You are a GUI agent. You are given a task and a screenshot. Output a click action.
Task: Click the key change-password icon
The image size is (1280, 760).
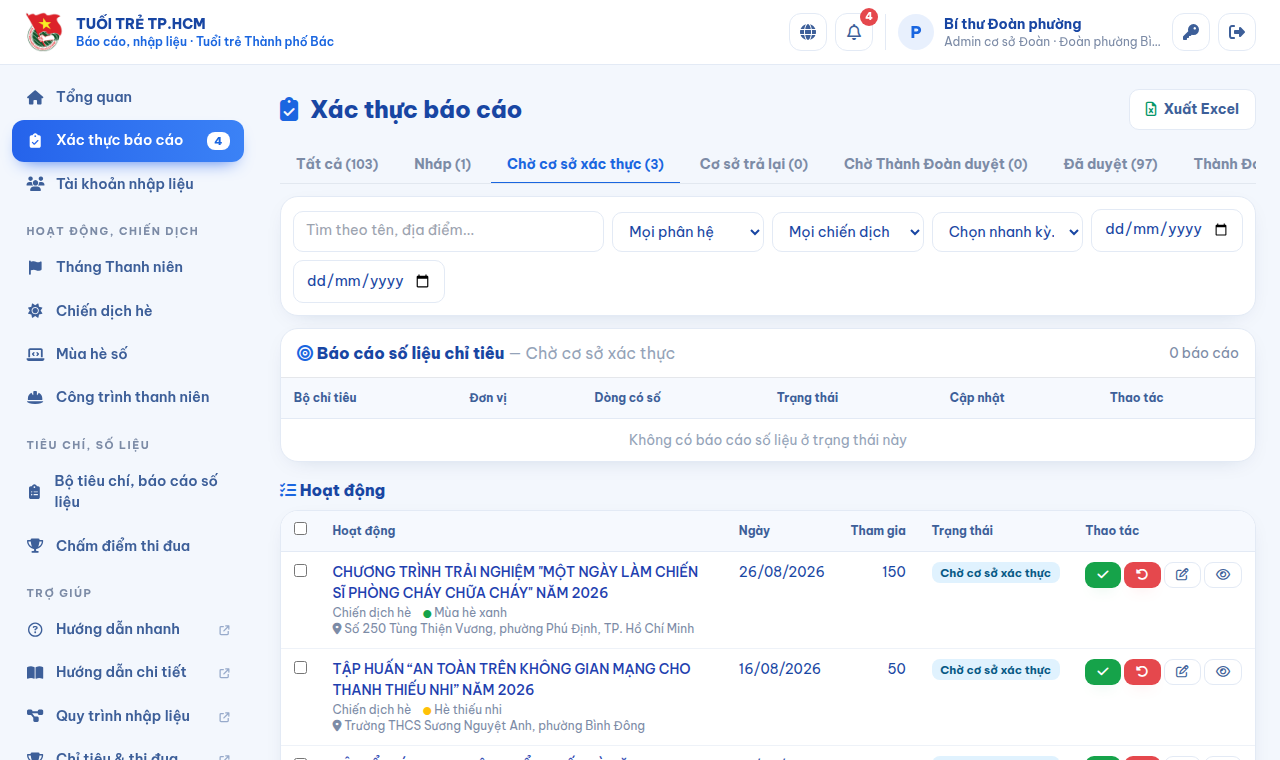pyautogui.click(x=1191, y=32)
